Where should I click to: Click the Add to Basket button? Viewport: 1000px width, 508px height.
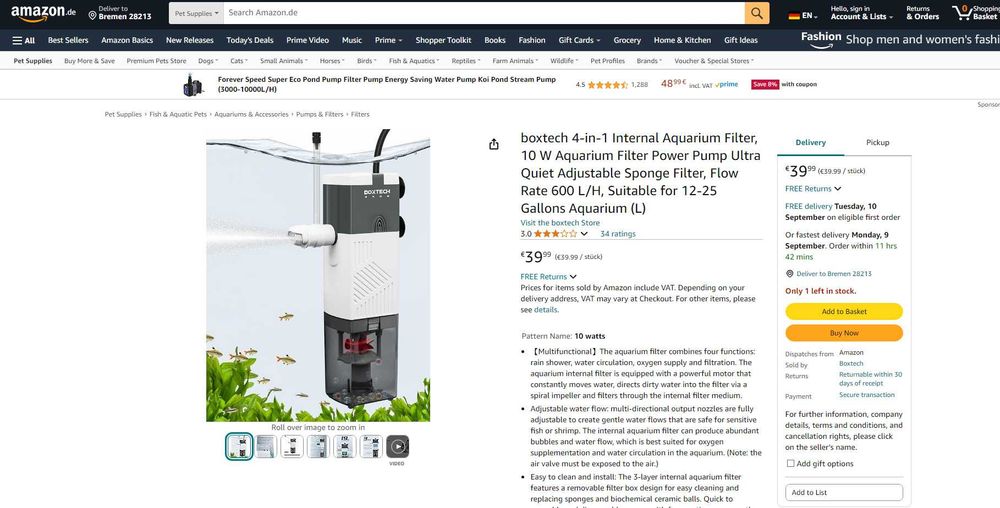(844, 311)
